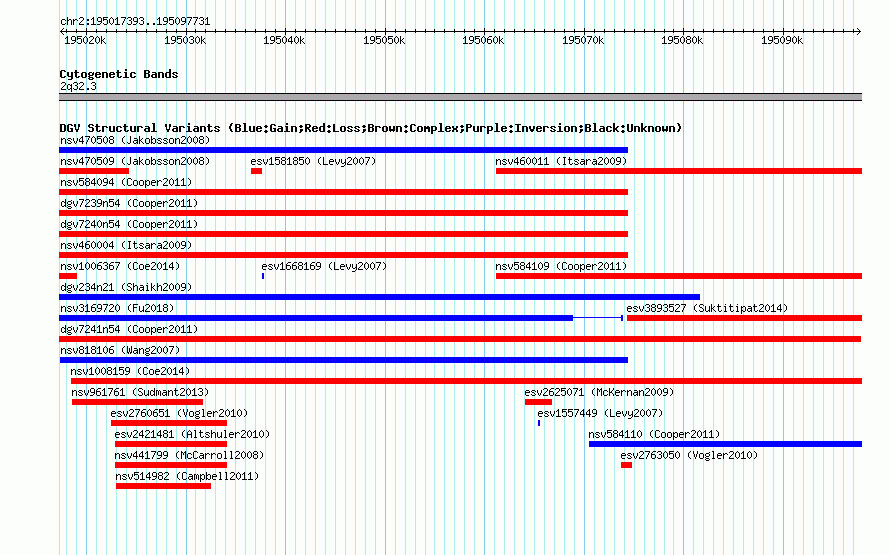This screenshot has width=890, height=555.
Task: Click the chr2:195017393..195097731 coordinates text
Action: (x=135, y=21)
